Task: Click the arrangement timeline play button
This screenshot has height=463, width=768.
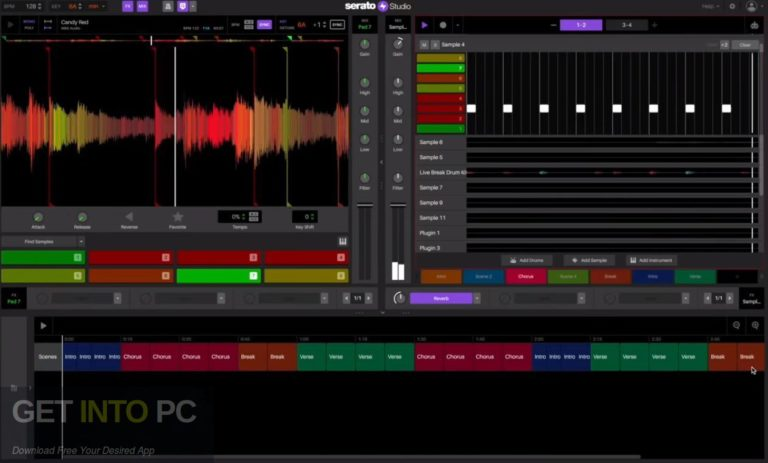Action: click(43, 325)
